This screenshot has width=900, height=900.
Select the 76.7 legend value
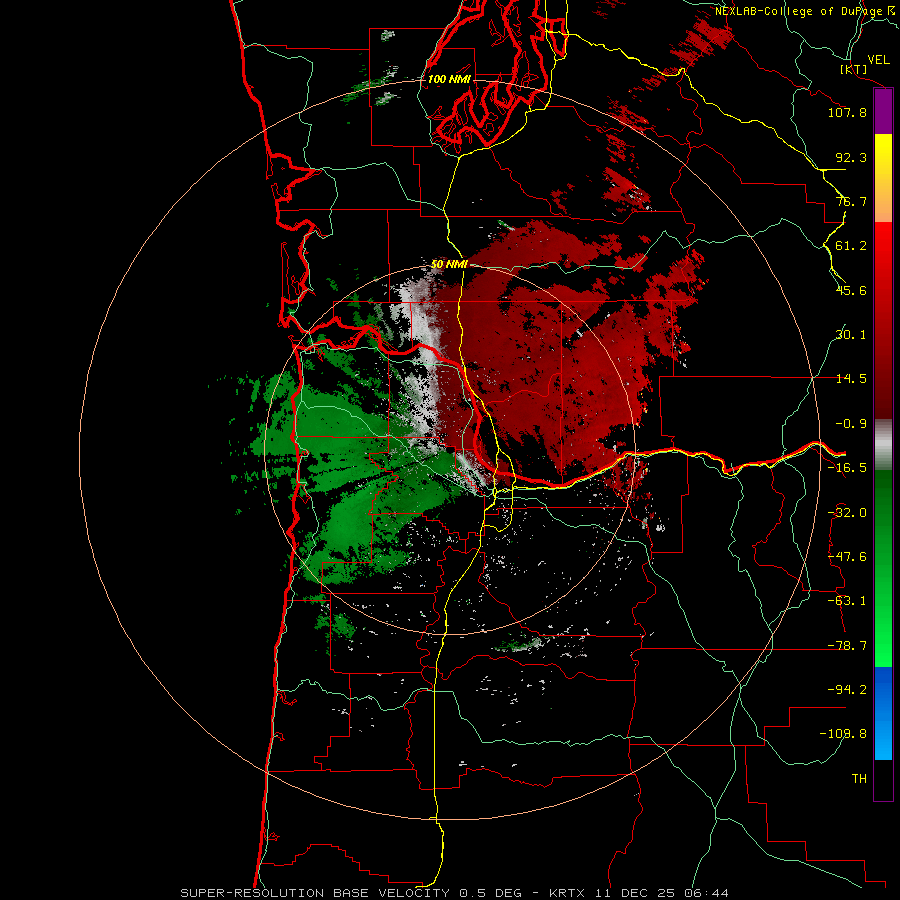click(x=851, y=201)
